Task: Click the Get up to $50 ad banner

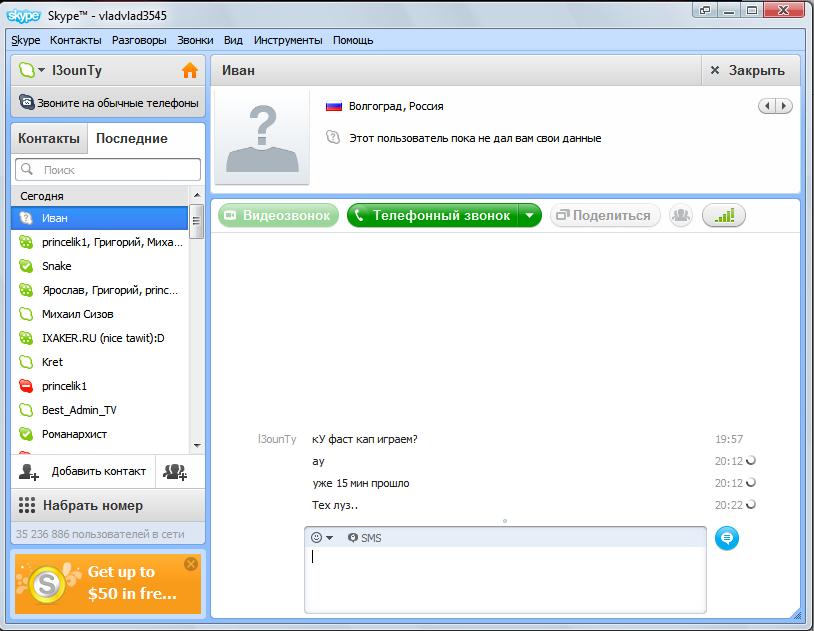Action: [108, 584]
